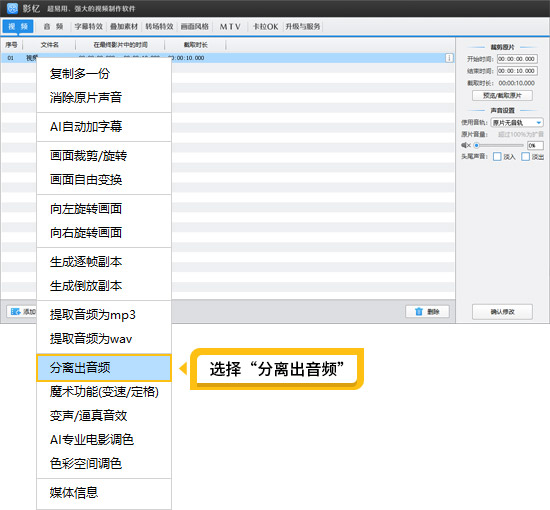Click the trash icon on 删除 button

[419, 311]
